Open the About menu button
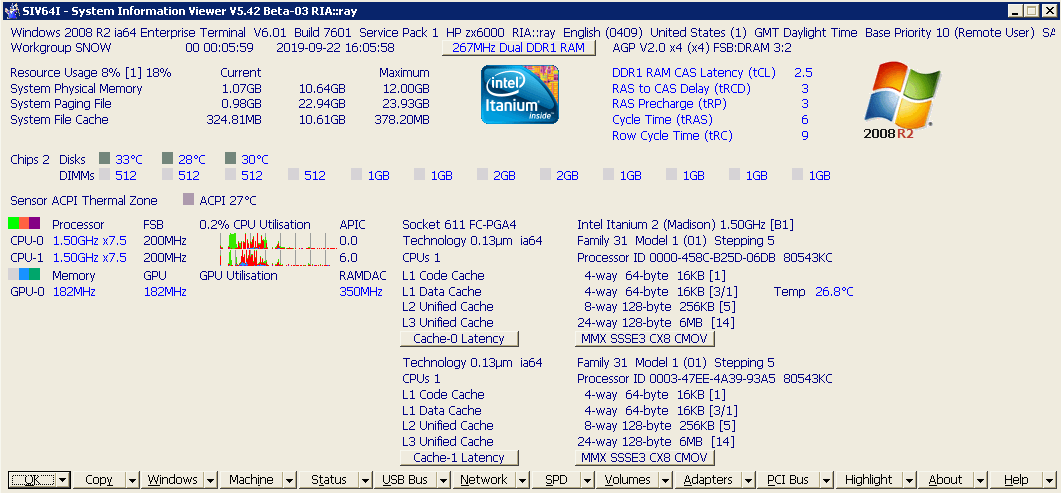Viewport: 1061px width, 493px height. [x=945, y=479]
